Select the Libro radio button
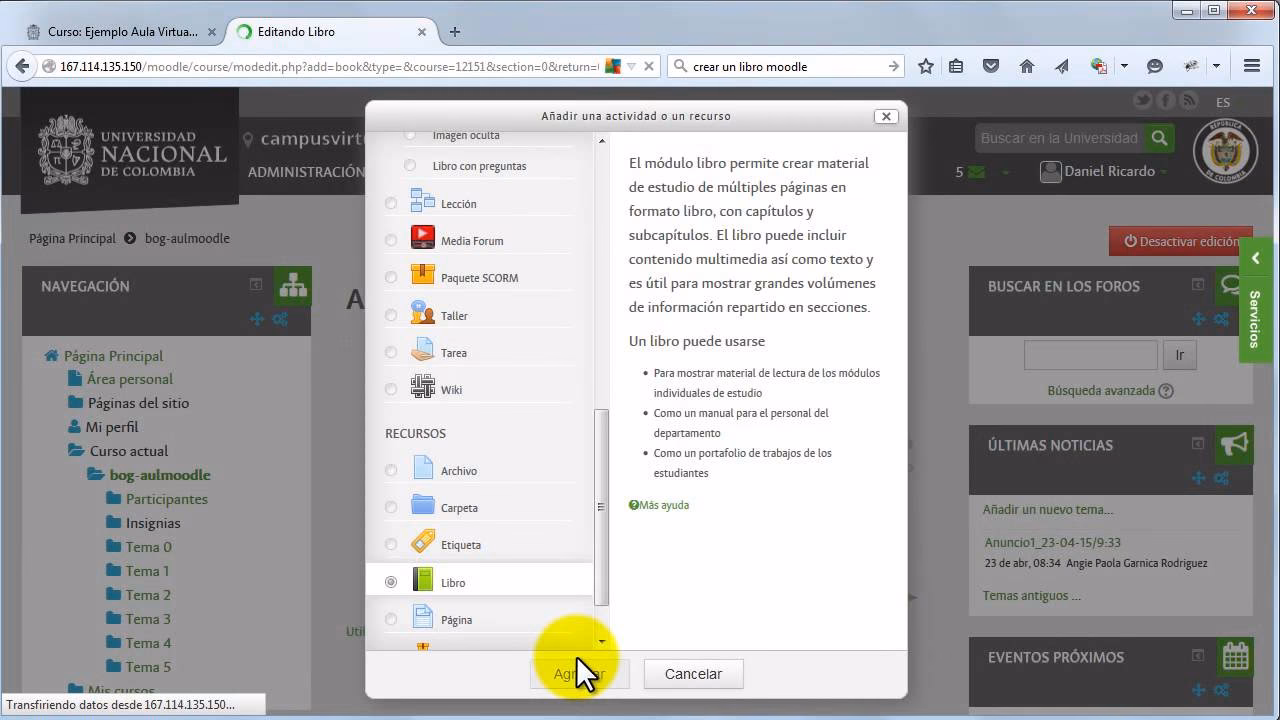 point(390,581)
